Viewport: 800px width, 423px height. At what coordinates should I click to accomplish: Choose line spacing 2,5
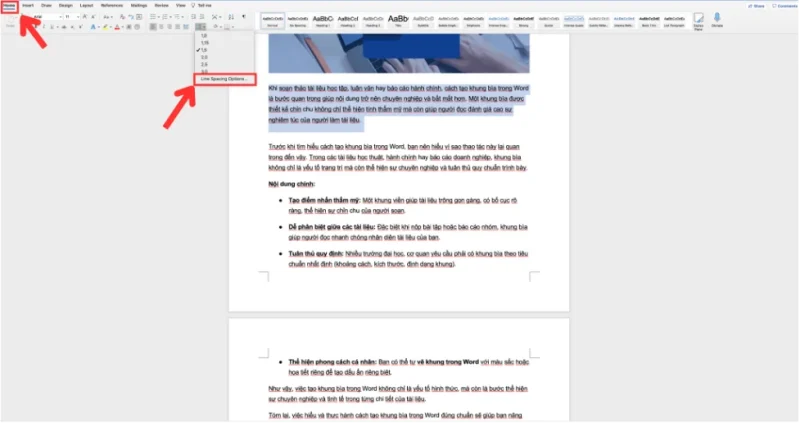204,64
